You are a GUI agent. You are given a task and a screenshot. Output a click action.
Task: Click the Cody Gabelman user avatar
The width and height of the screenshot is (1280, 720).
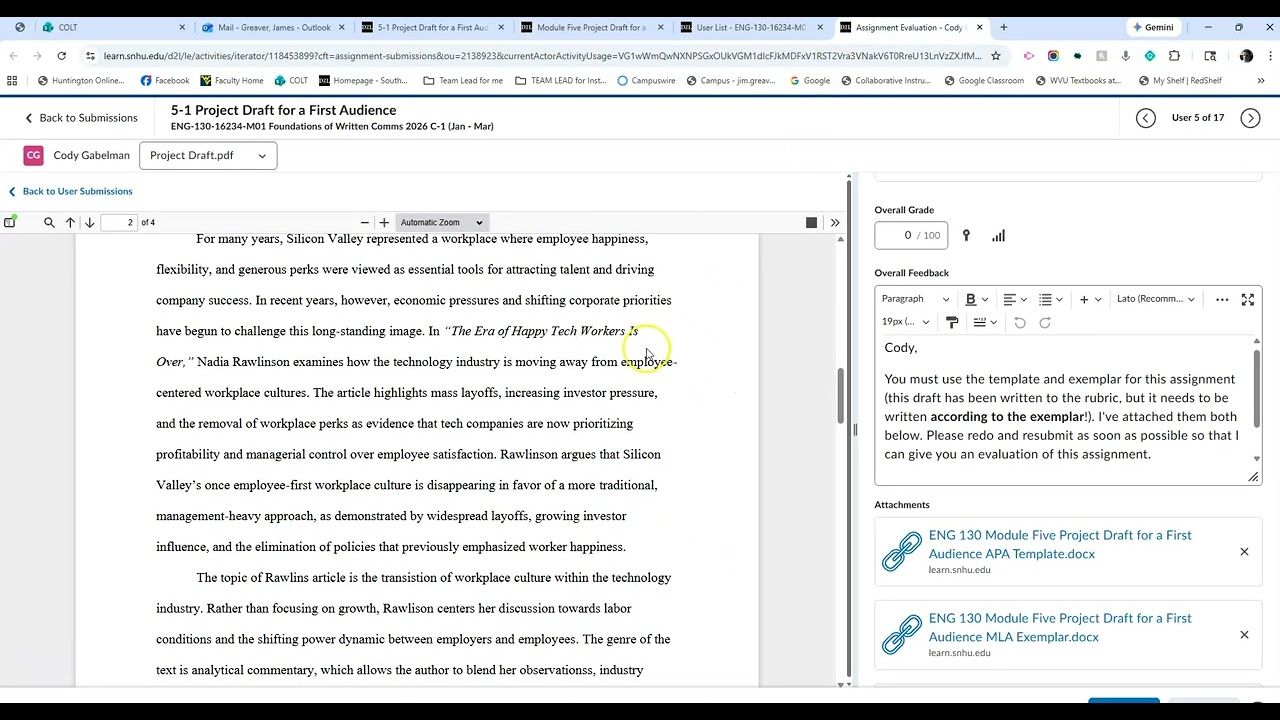coord(33,155)
